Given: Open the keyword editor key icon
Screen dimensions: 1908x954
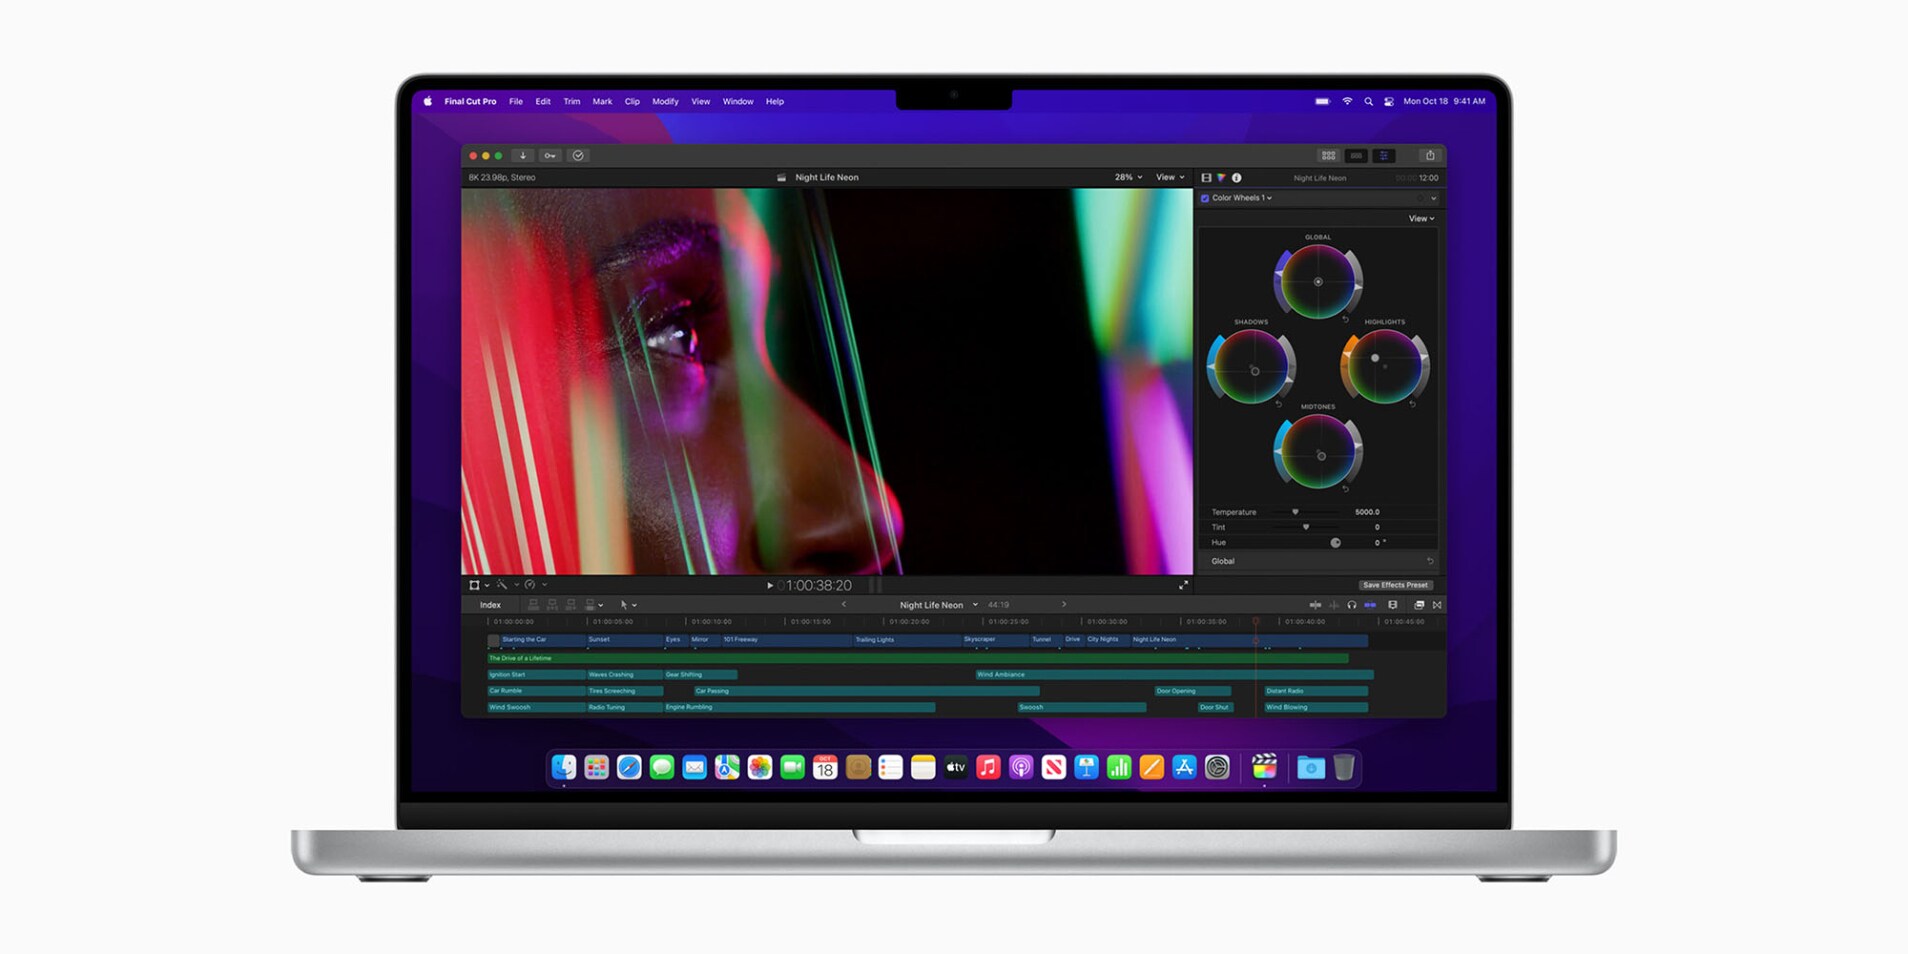Looking at the screenshot, I should (x=550, y=155).
